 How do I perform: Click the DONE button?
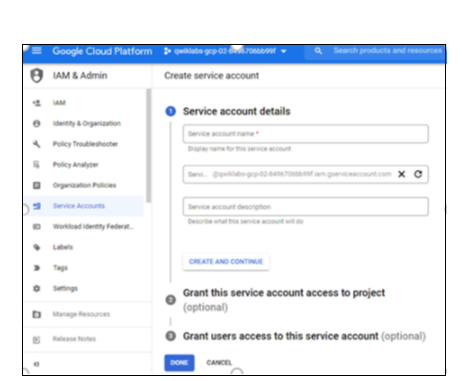click(179, 363)
